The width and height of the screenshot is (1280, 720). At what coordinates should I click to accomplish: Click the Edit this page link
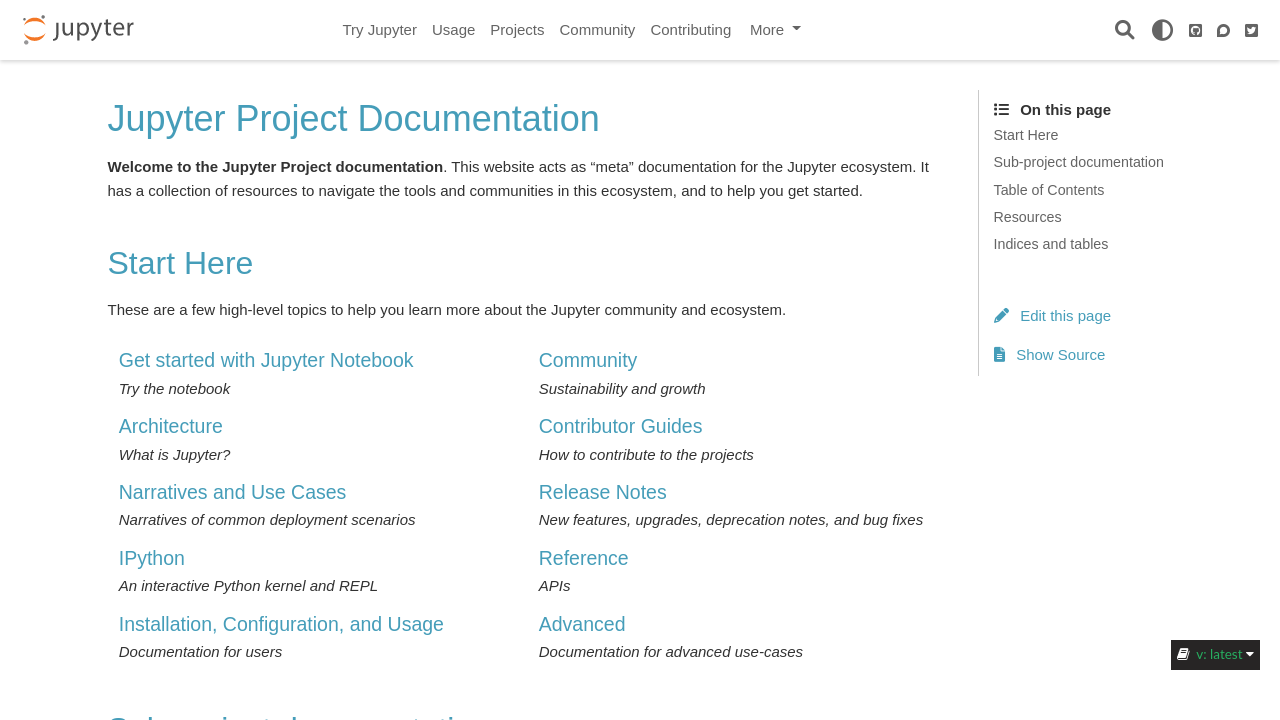tap(1065, 316)
